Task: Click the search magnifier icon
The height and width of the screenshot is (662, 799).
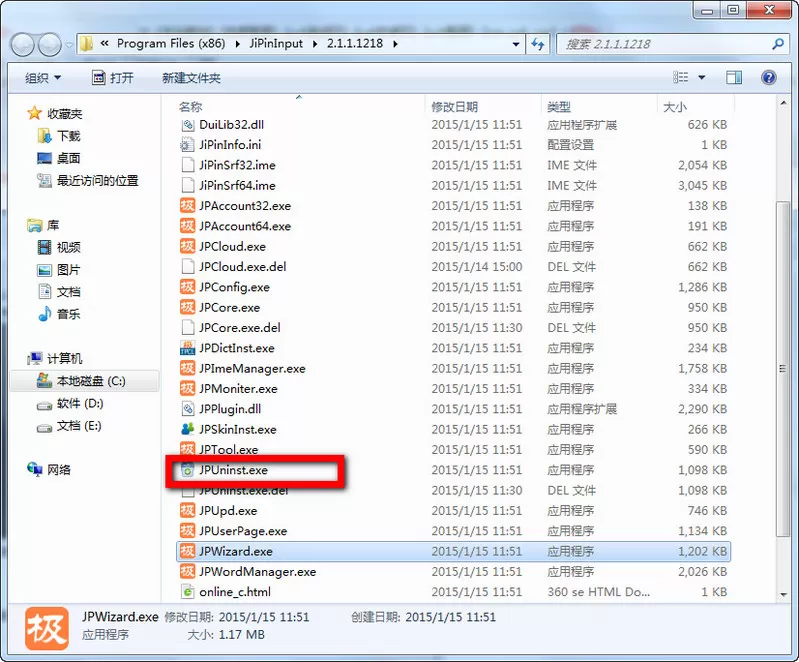Action: pyautogui.click(x=778, y=44)
